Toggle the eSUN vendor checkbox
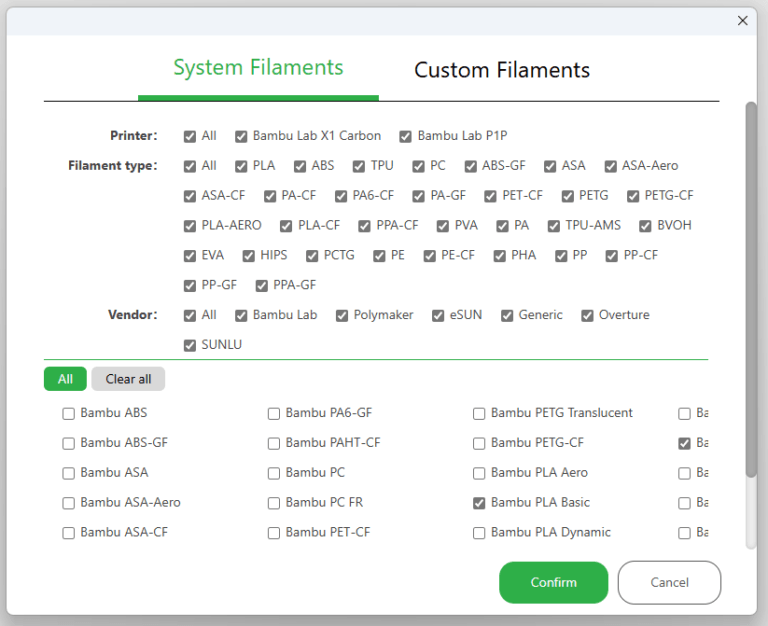Screen dimensions: 768x626 tap(438, 315)
